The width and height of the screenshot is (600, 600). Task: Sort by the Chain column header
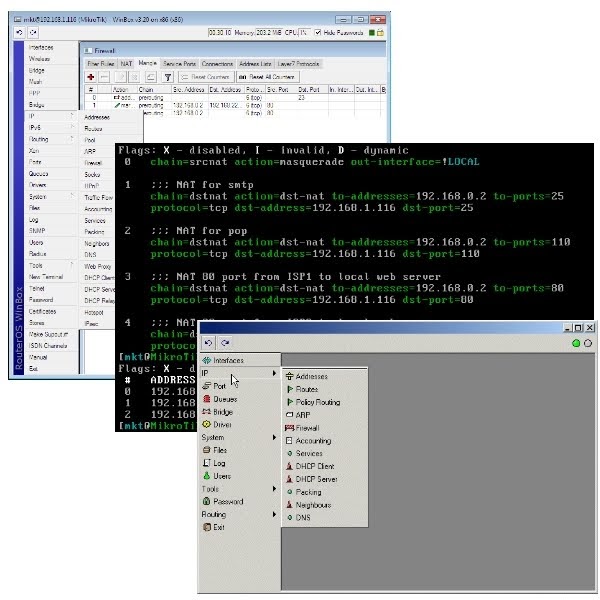[154, 90]
